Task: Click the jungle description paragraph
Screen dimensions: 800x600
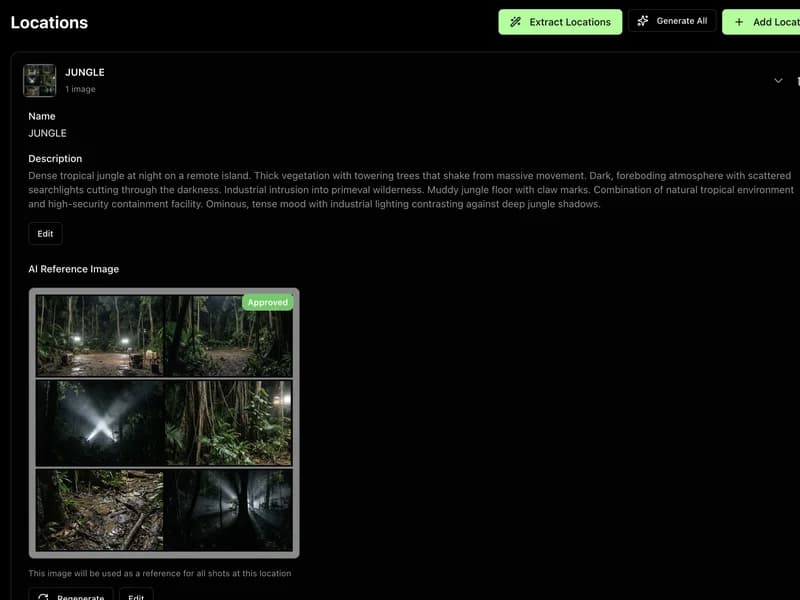Action: tap(411, 190)
